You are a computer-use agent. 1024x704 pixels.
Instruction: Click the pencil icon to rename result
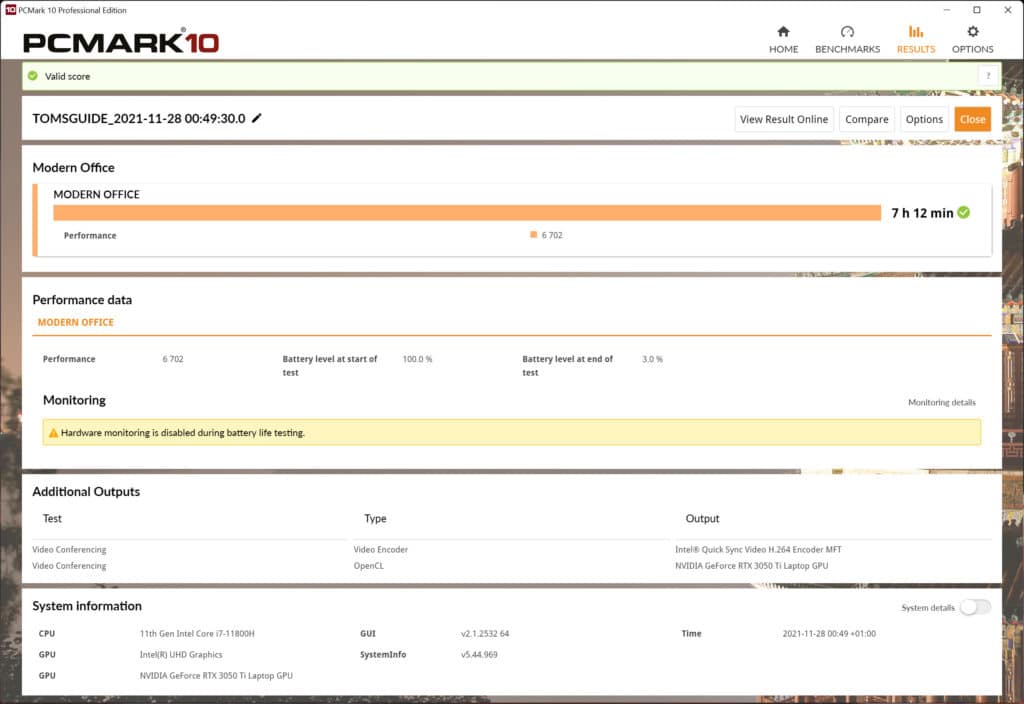[x=257, y=118]
